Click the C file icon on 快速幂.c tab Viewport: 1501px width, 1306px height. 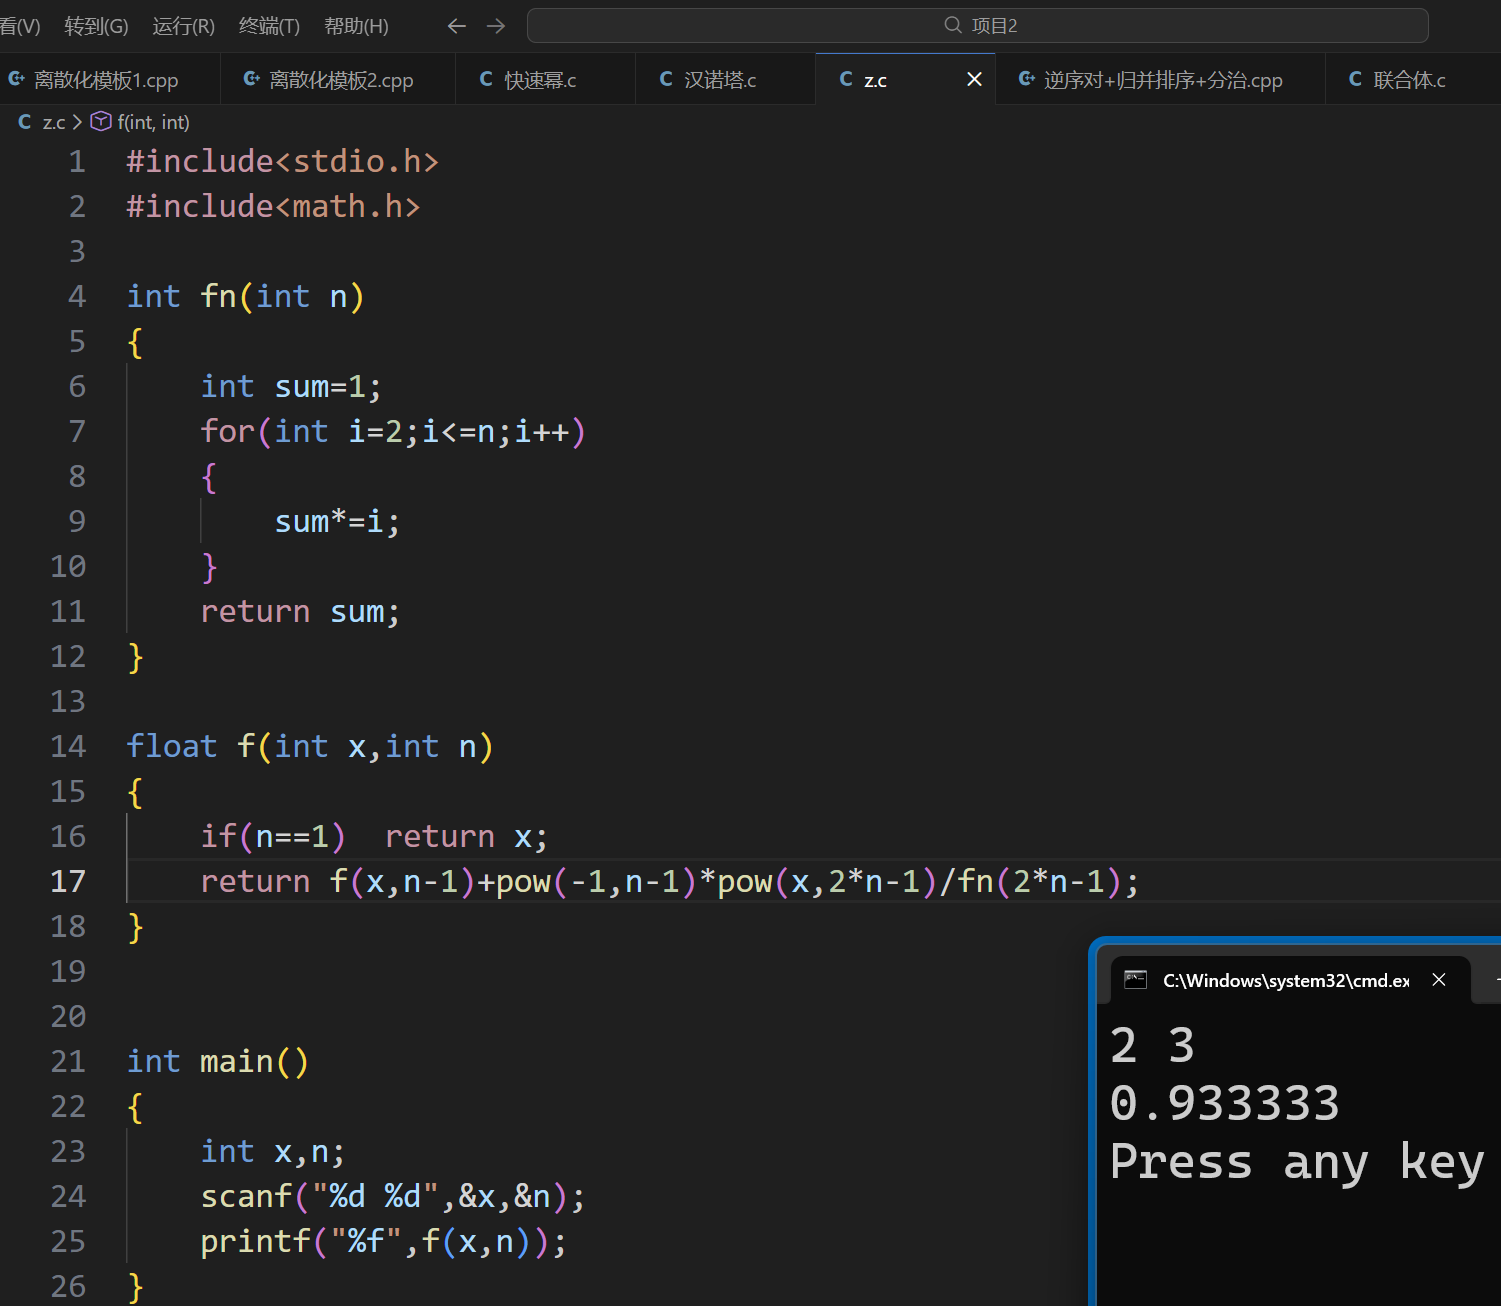[x=486, y=79]
